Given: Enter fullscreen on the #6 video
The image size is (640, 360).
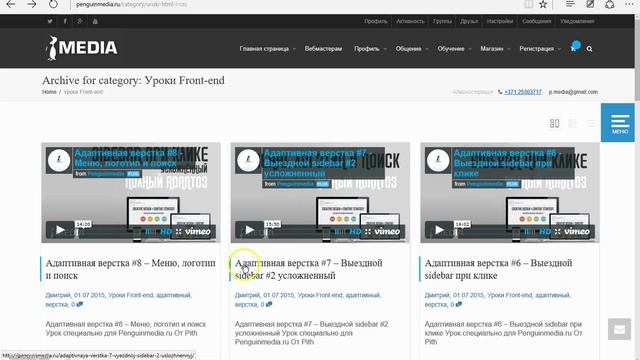Looking at the screenshot, I should click(558, 231).
